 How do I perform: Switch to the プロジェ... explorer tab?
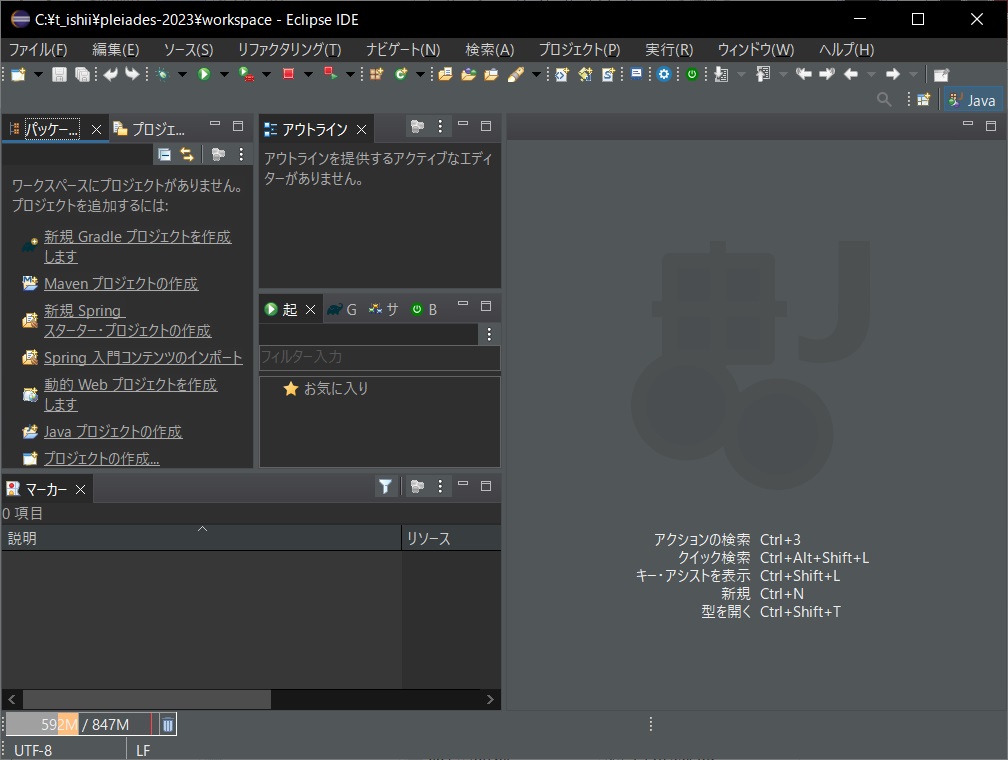(150, 129)
